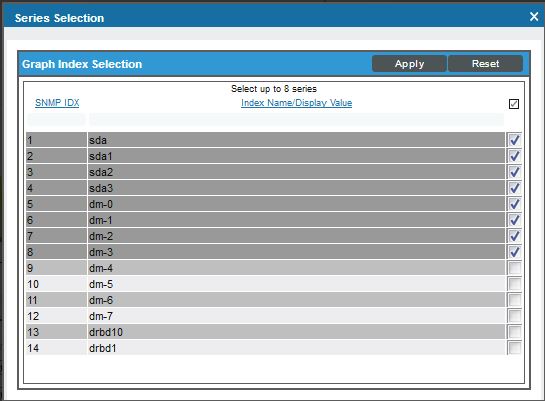
Task: Select the 'dm-0' name cell
Action: click(x=296, y=204)
